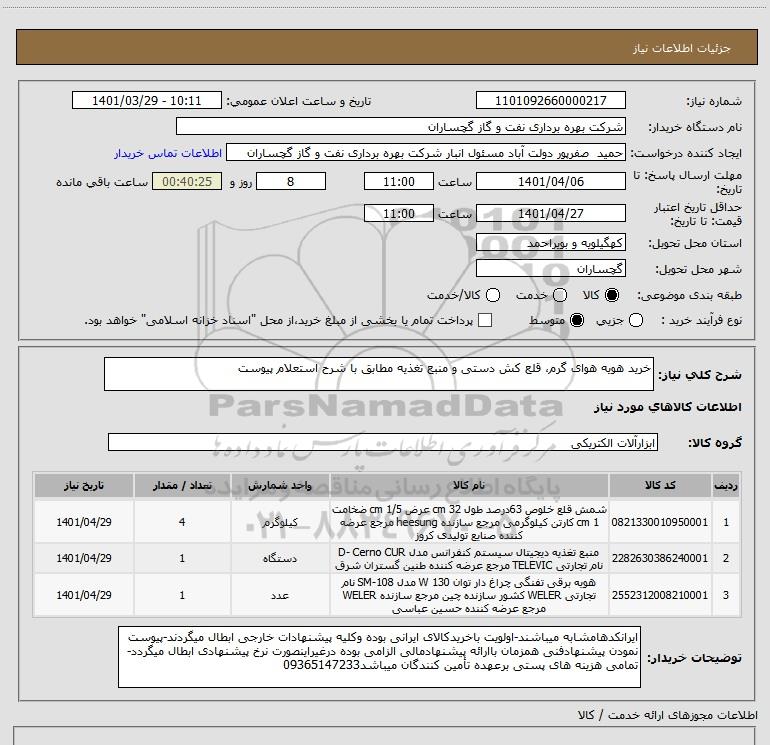Click product code 2282630386240001
The image size is (770, 745).
tap(660, 558)
